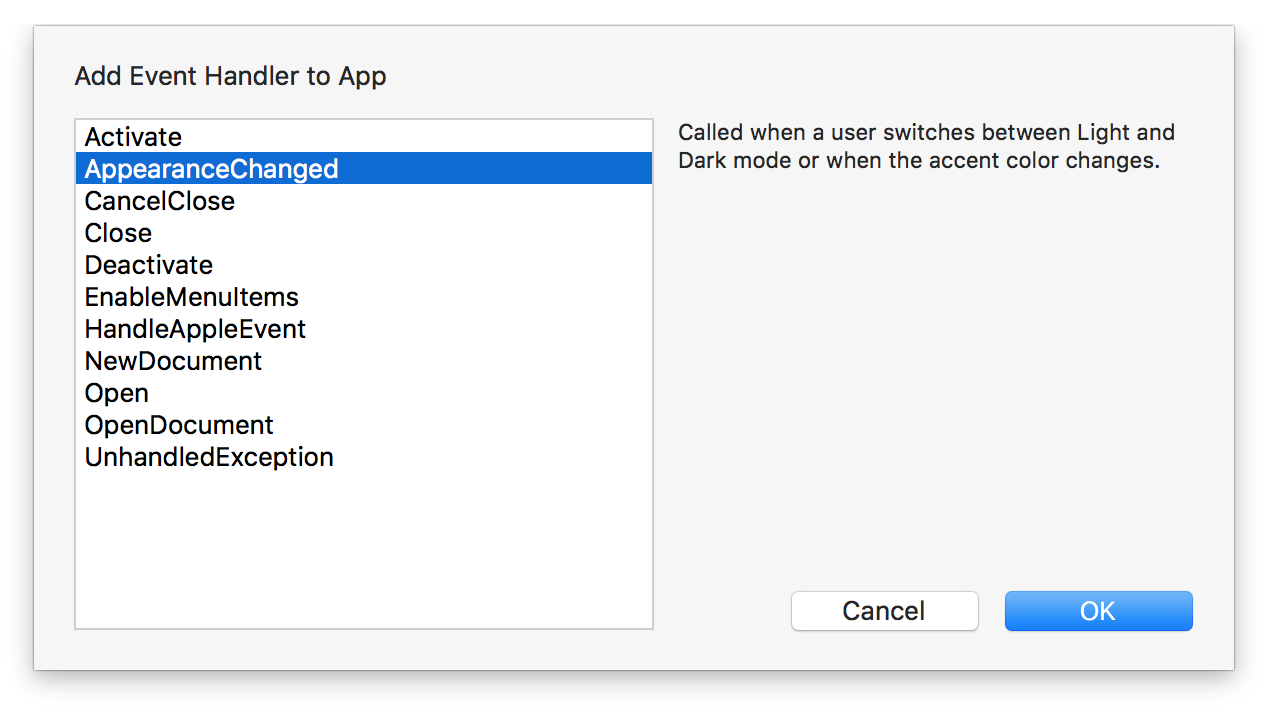This screenshot has width=1268, height=712.
Task: Click the empty space left of Cancel button
Action: coord(720,611)
